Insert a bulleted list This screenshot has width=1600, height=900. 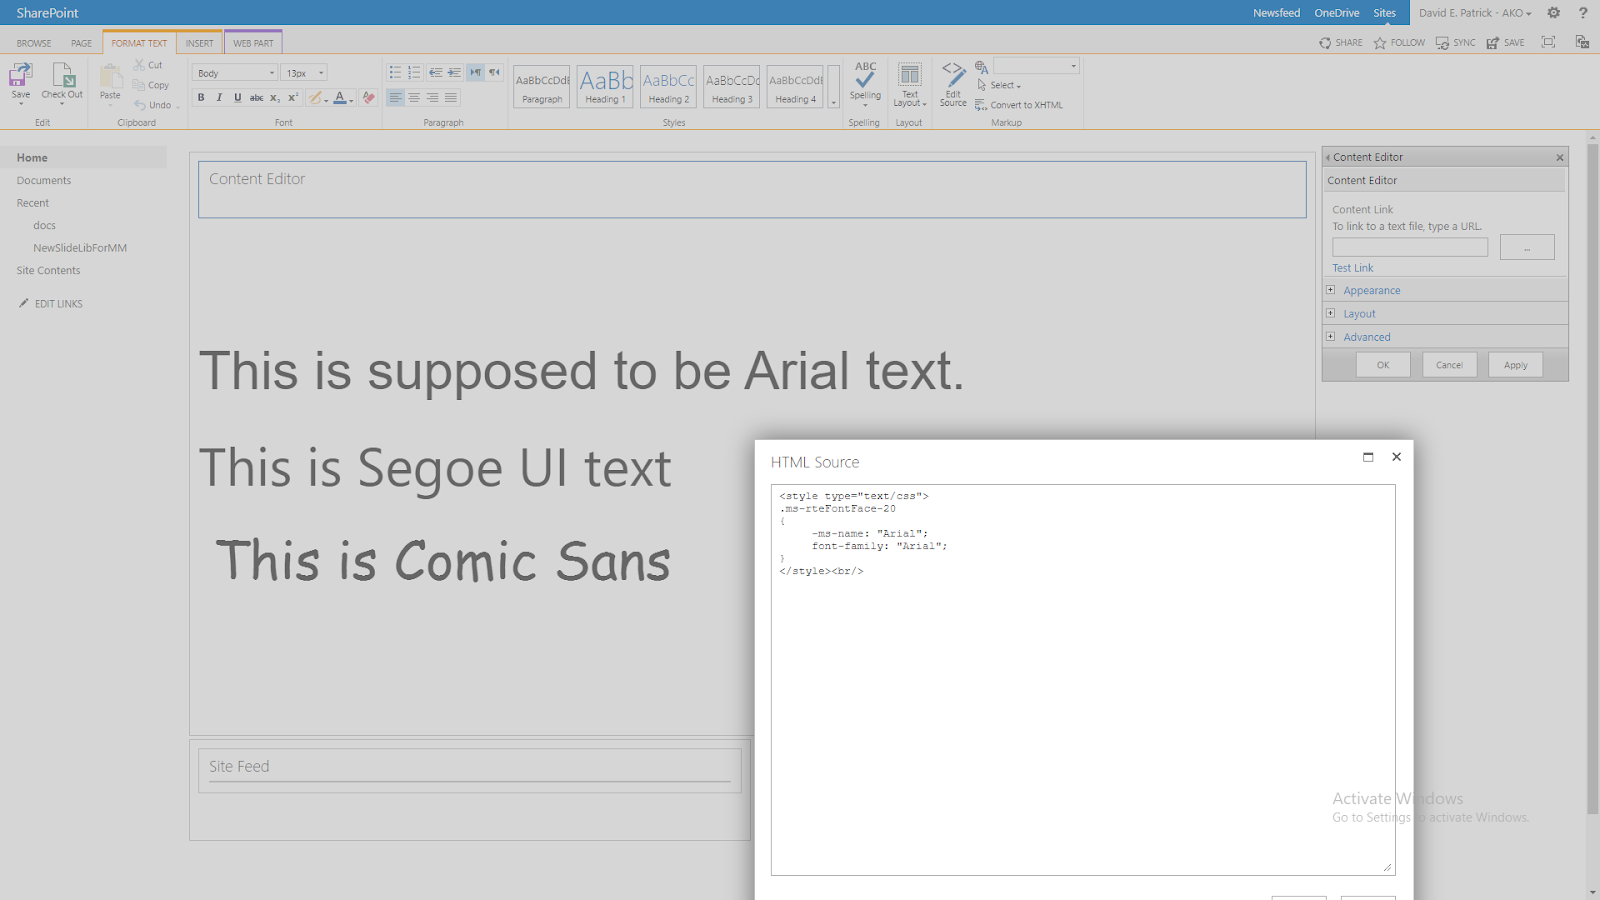pyautogui.click(x=395, y=73)
